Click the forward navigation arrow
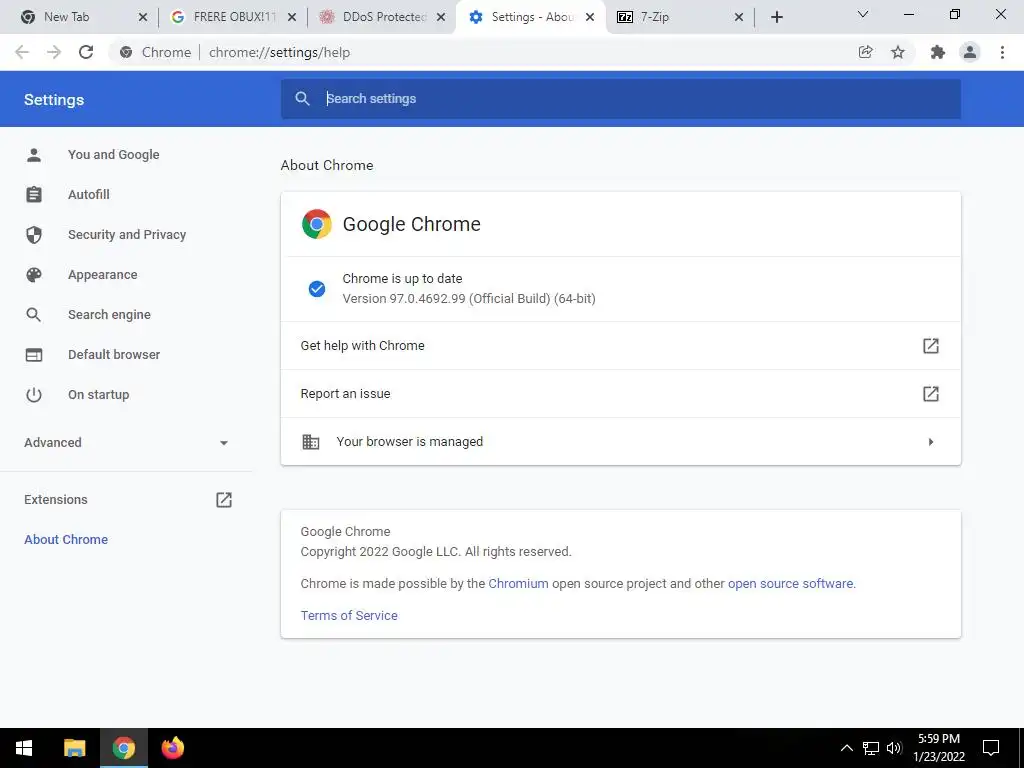The width and height of the screenshot is (1024, 768). [54, 52]
